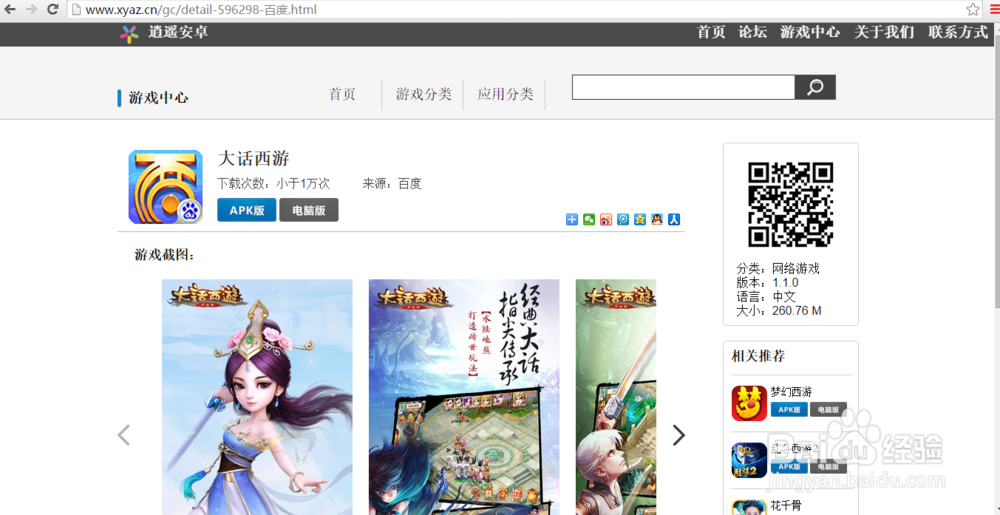The width and height of the screenshot is (1000, 515).
Task: Click the 逍遥安卓 site logo
Action: (x=164, y=33)
